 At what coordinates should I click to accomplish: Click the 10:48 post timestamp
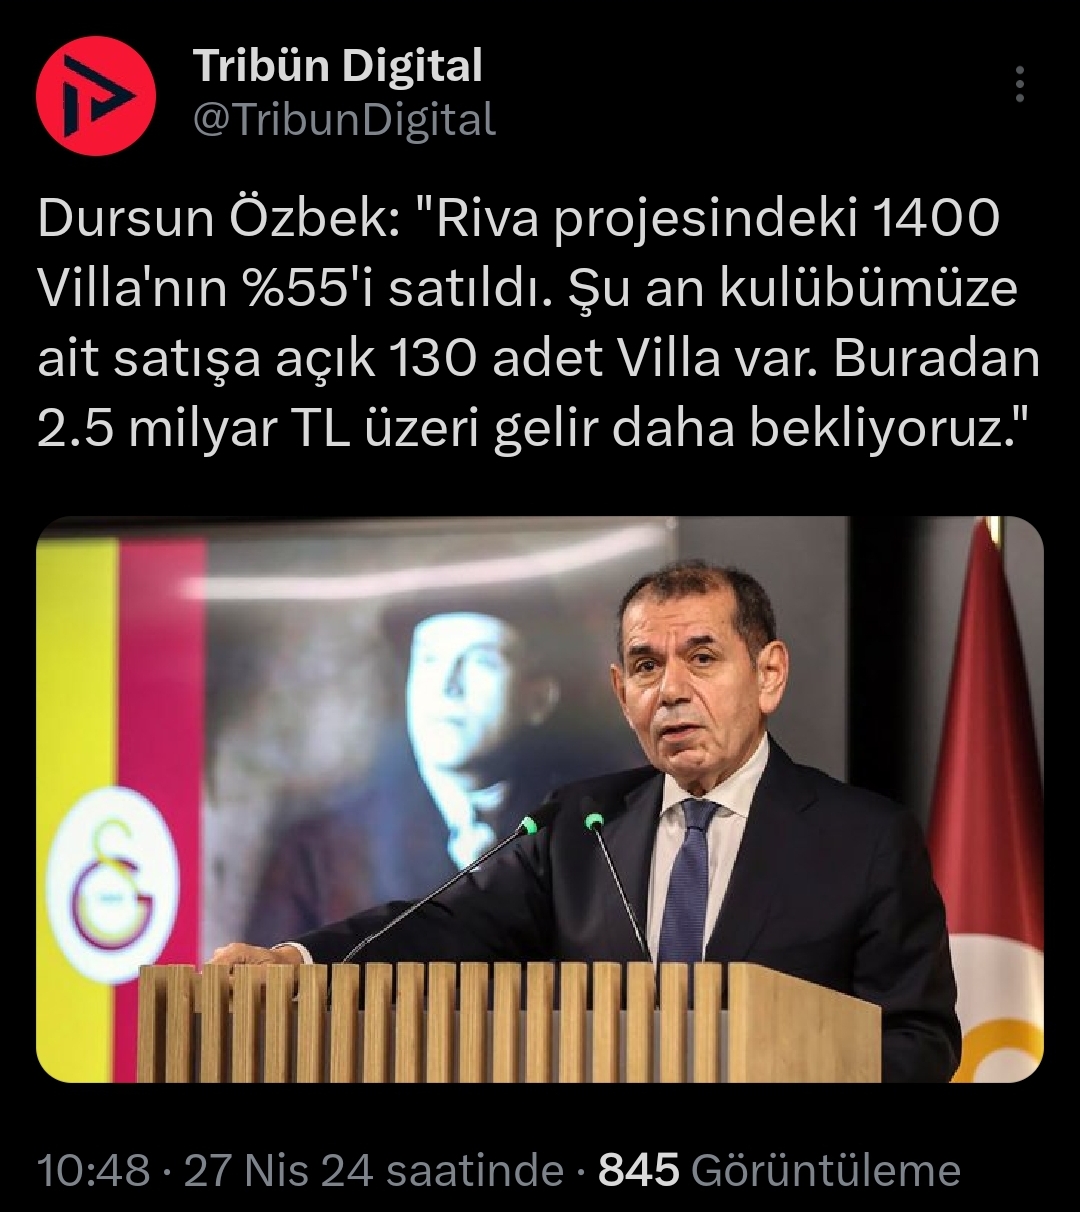coord(94,1170)
